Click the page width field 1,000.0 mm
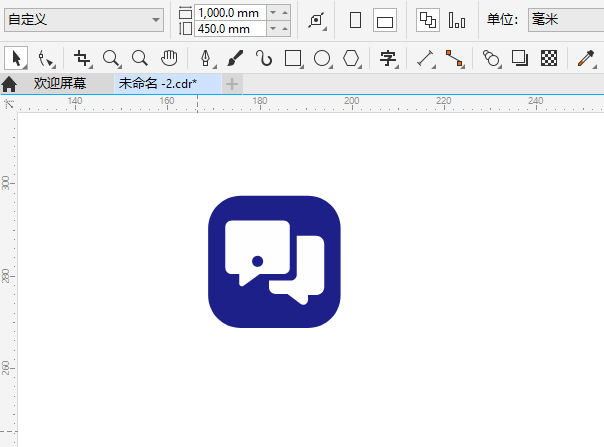 230,11
